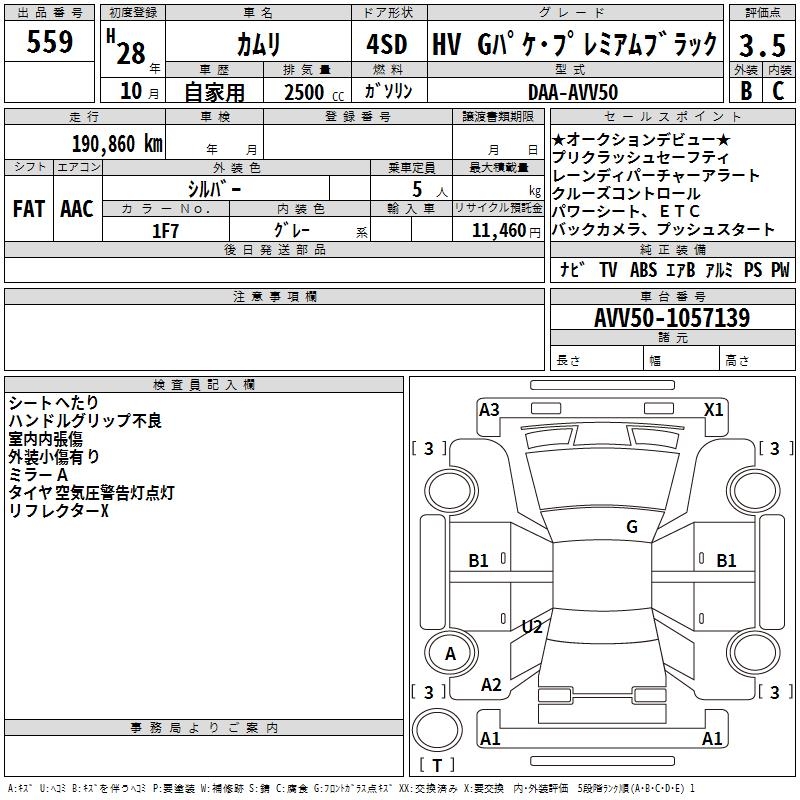
Task: Click the 純正装備 section header
Action: 672,249
